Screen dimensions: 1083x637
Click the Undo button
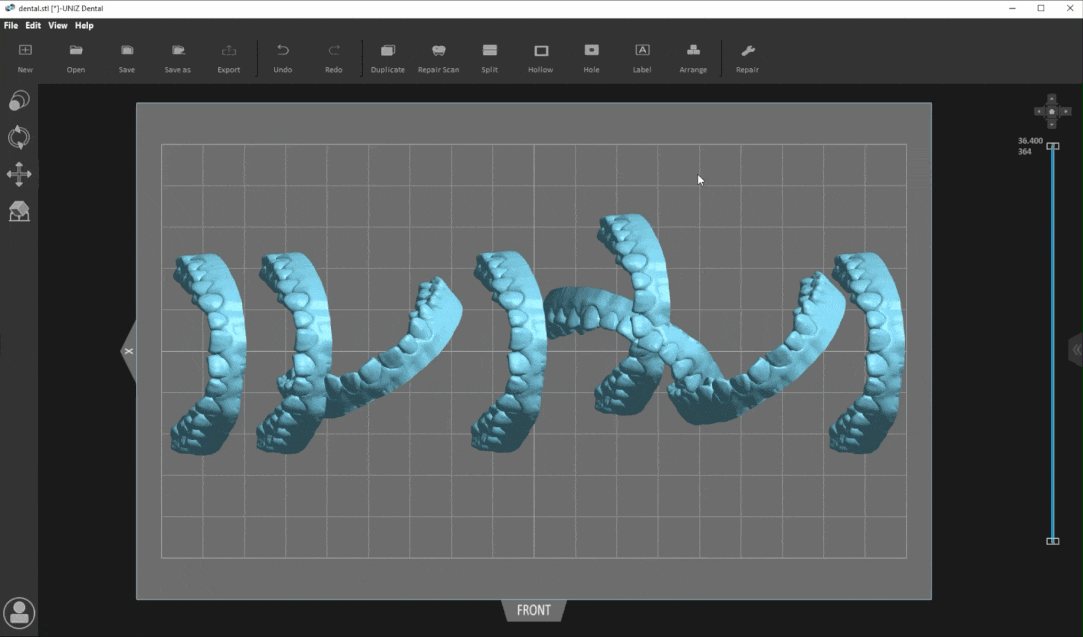[x=283, y=58]
